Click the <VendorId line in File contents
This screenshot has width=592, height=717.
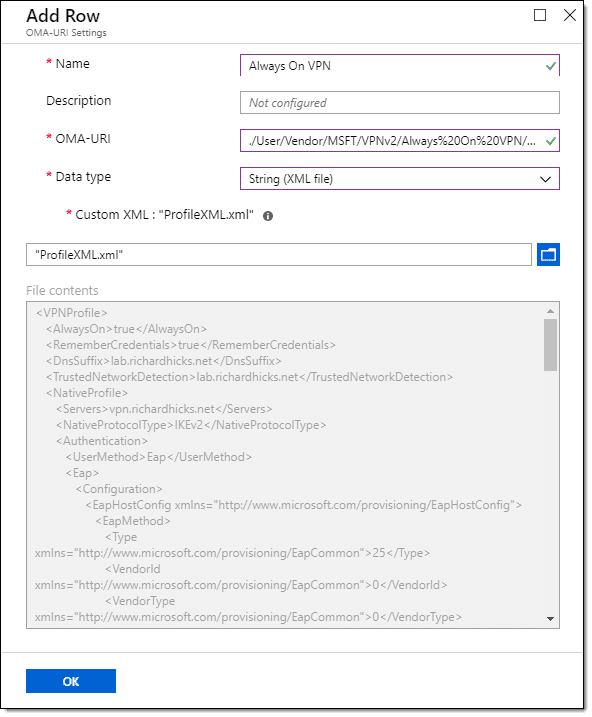(133, 569)
